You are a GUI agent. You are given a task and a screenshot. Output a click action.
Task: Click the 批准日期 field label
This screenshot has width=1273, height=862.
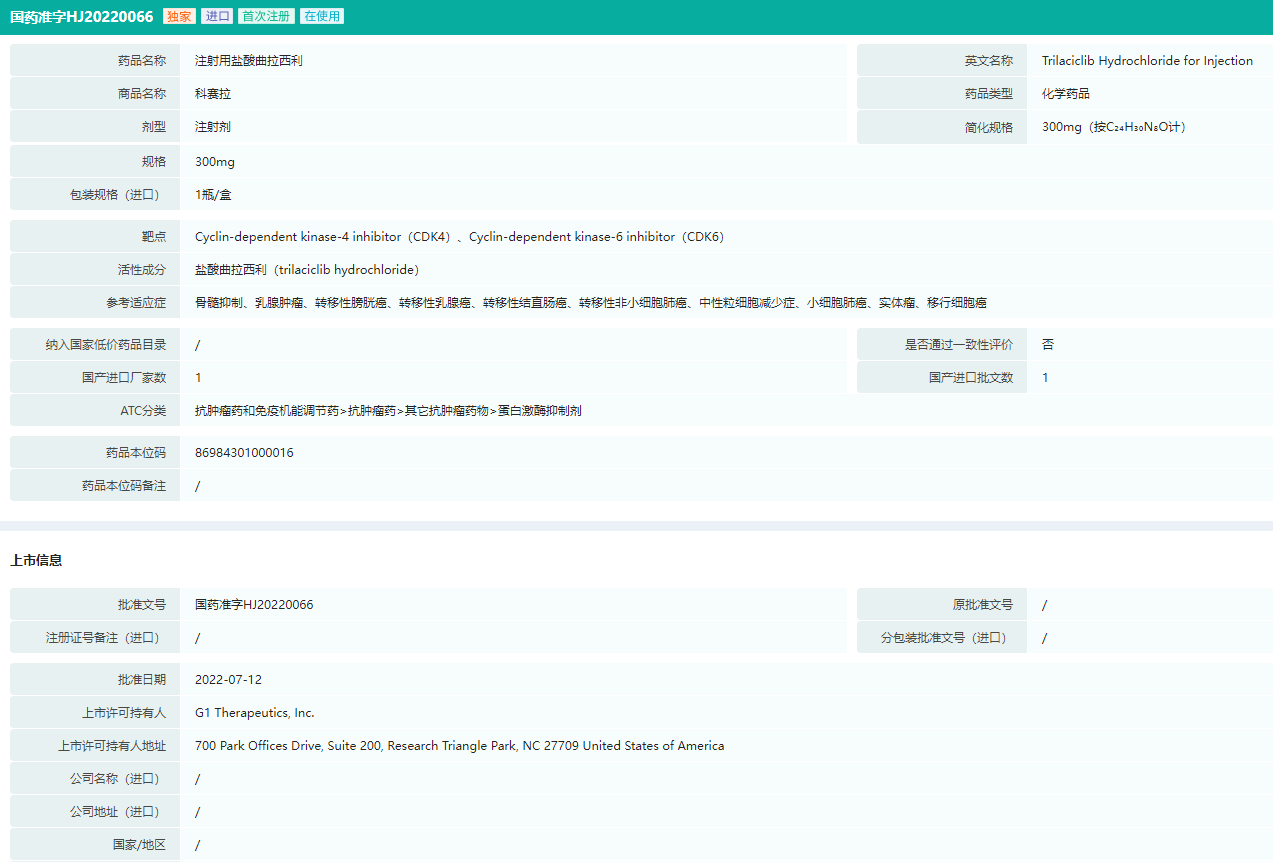(142, 680)
